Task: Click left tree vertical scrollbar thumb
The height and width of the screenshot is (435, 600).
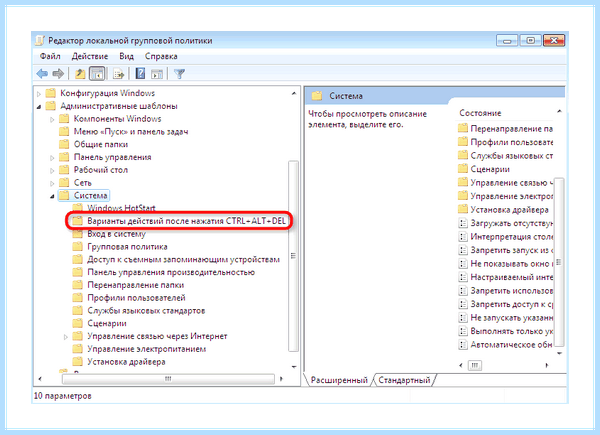Action: (x=293, y=256)
